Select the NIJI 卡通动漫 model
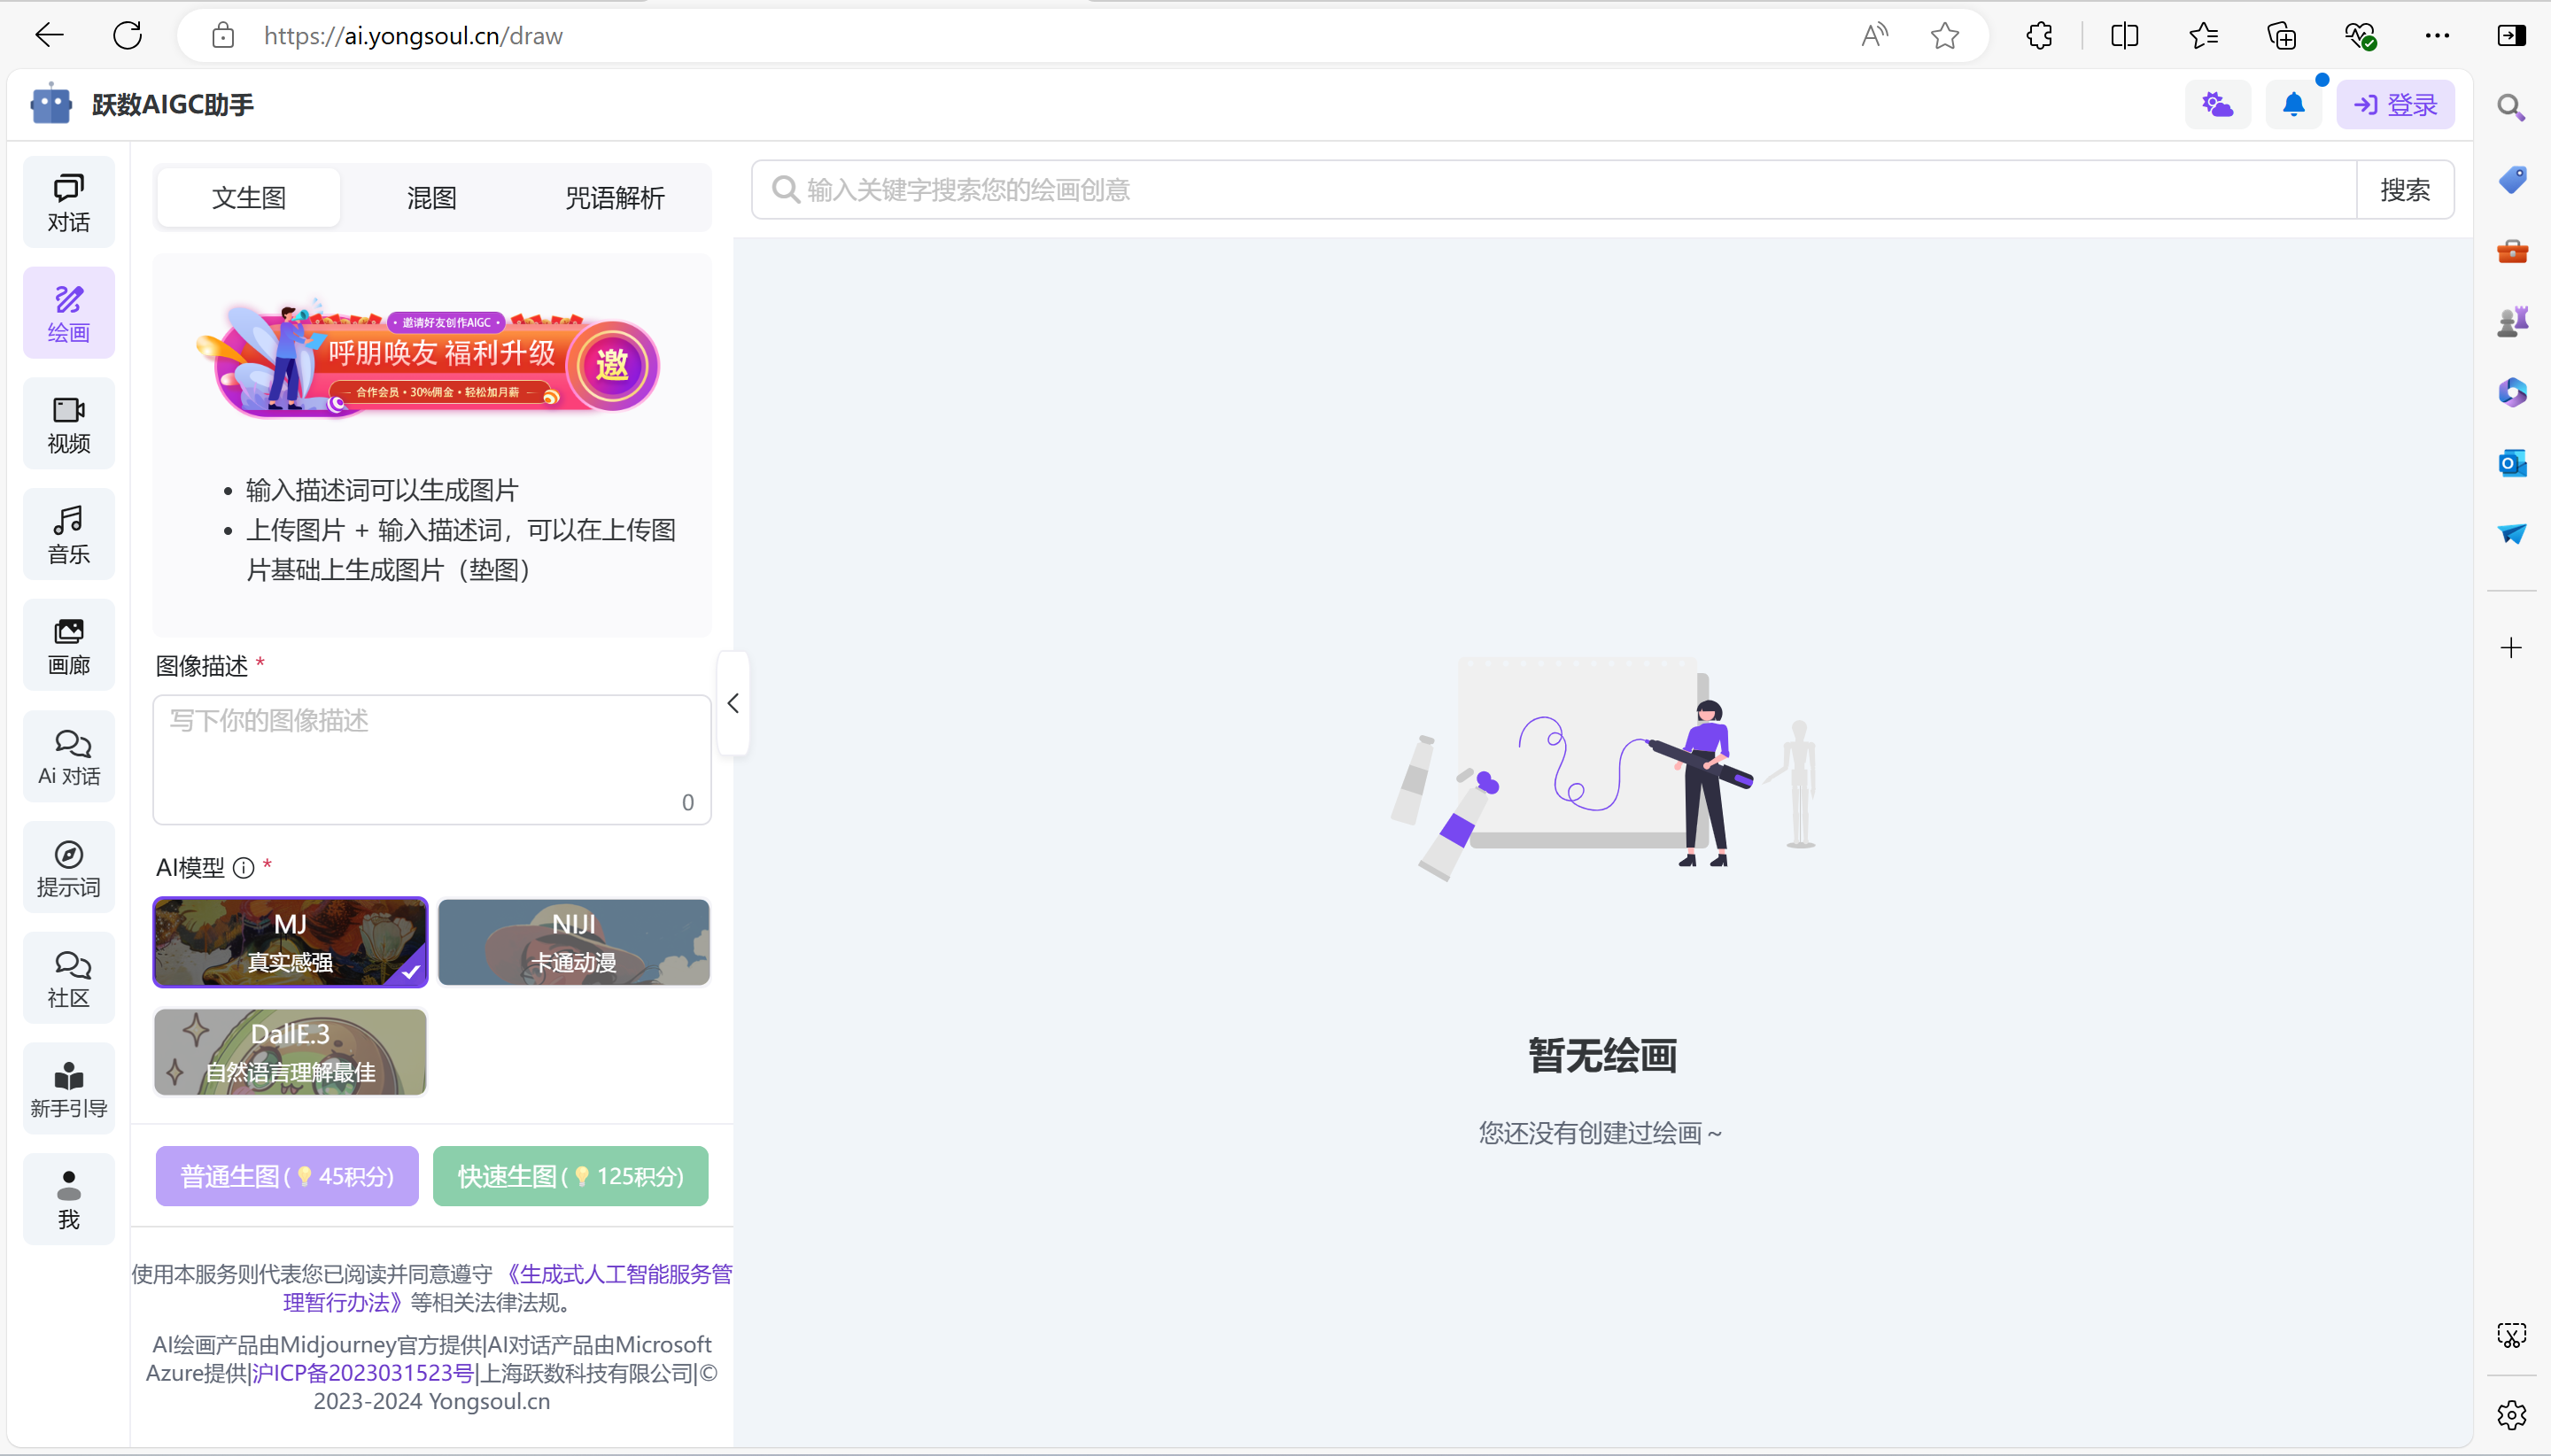The width and height of the screenshot is (2551, 1456). [x=573, y=942]
